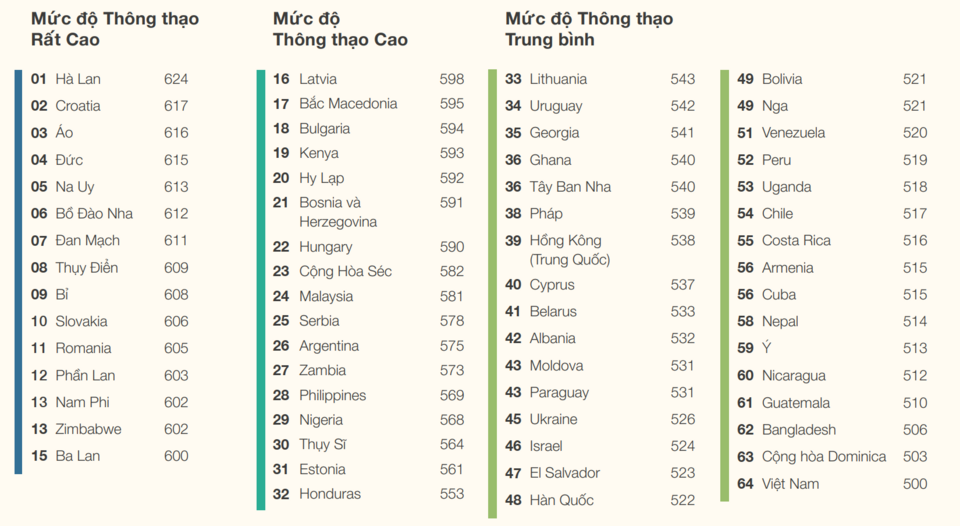Click the "Mức độ Thông thạo Cao" heading
The width and height of the screenshot is (960, 526).
click(x=340, y=29)
